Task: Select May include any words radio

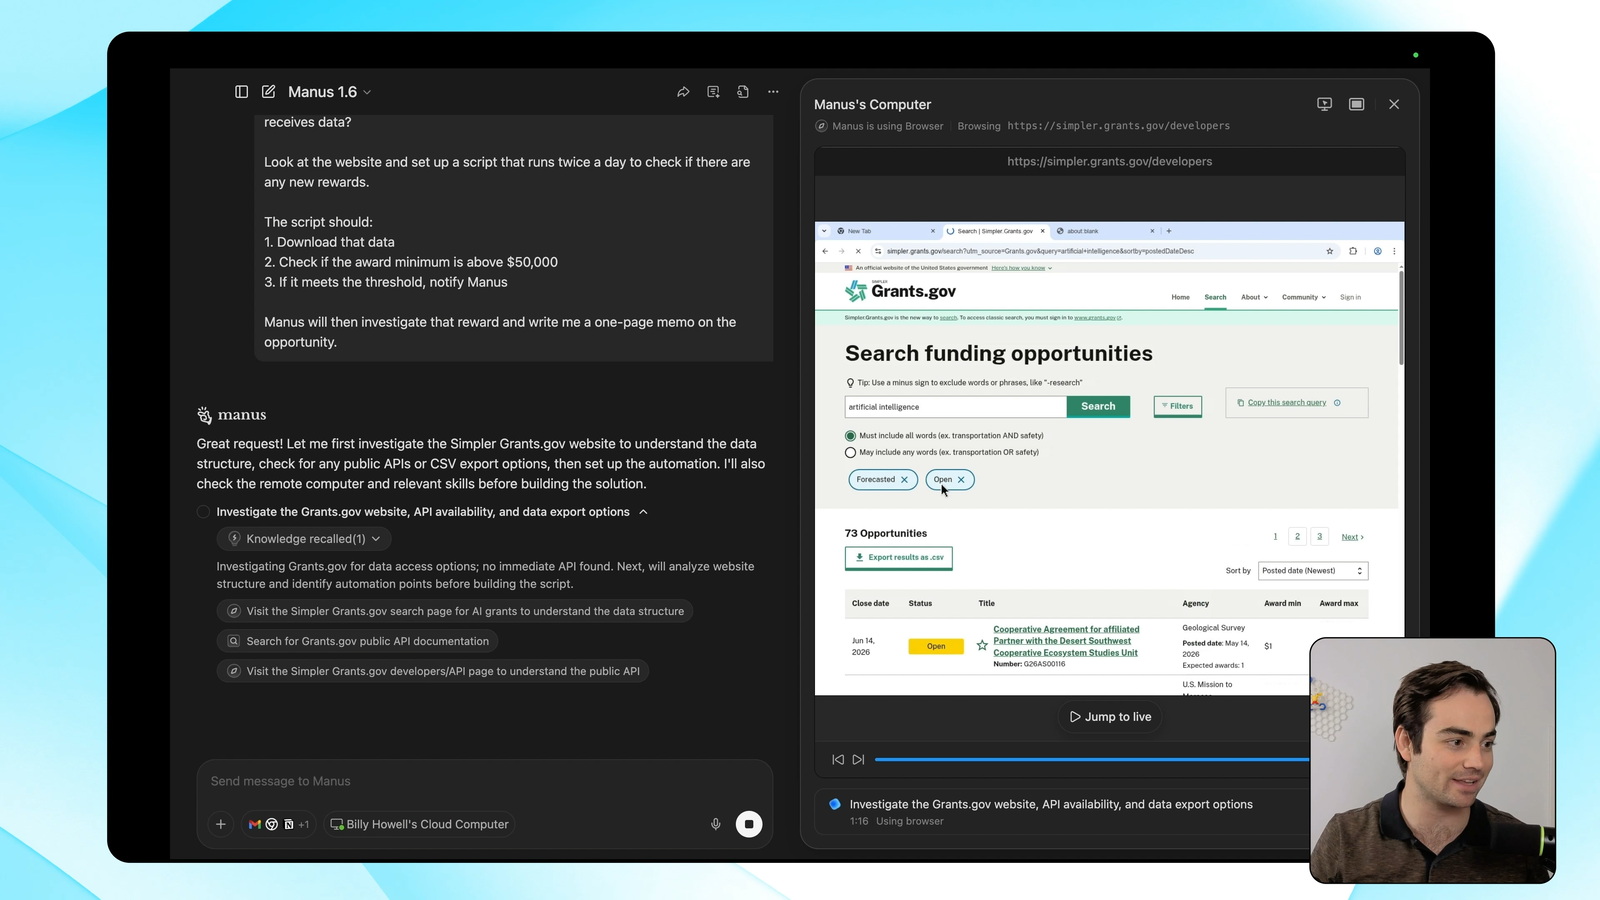Action: click(851, 453)
